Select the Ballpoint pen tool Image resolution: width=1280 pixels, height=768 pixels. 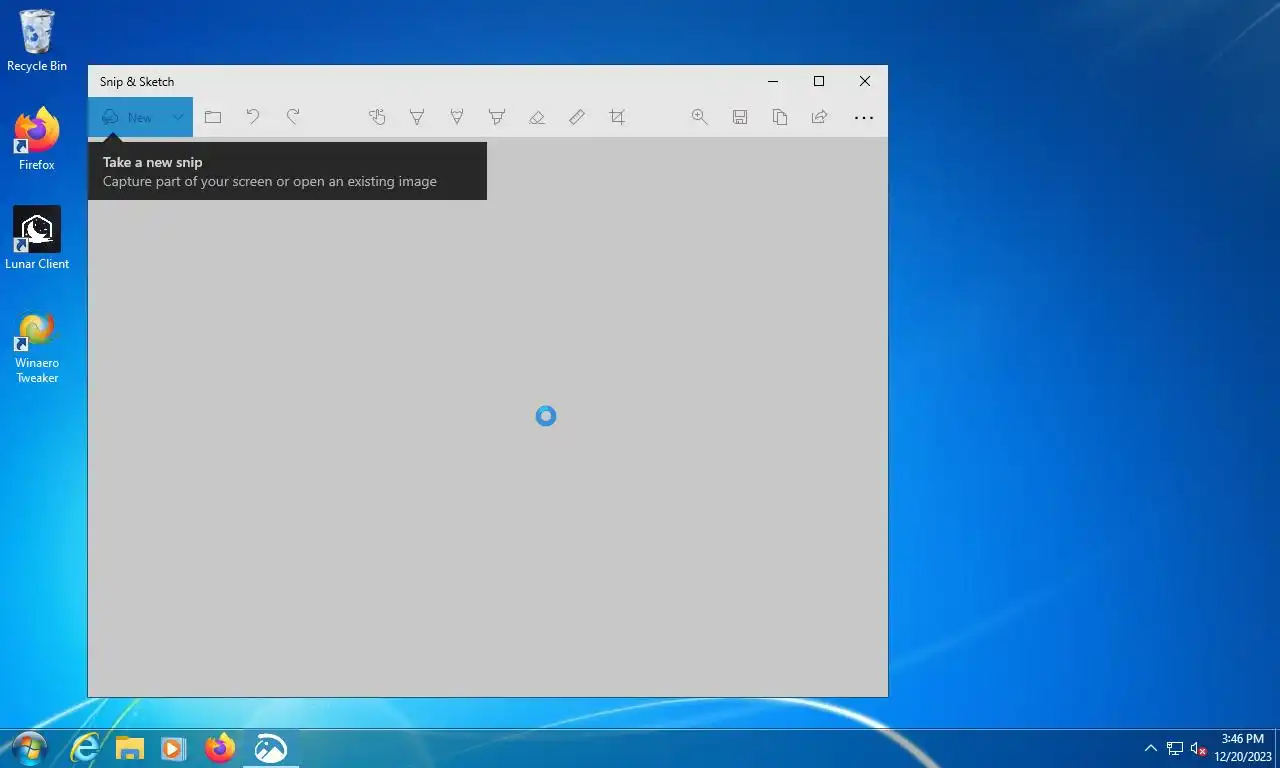point(417,117)
